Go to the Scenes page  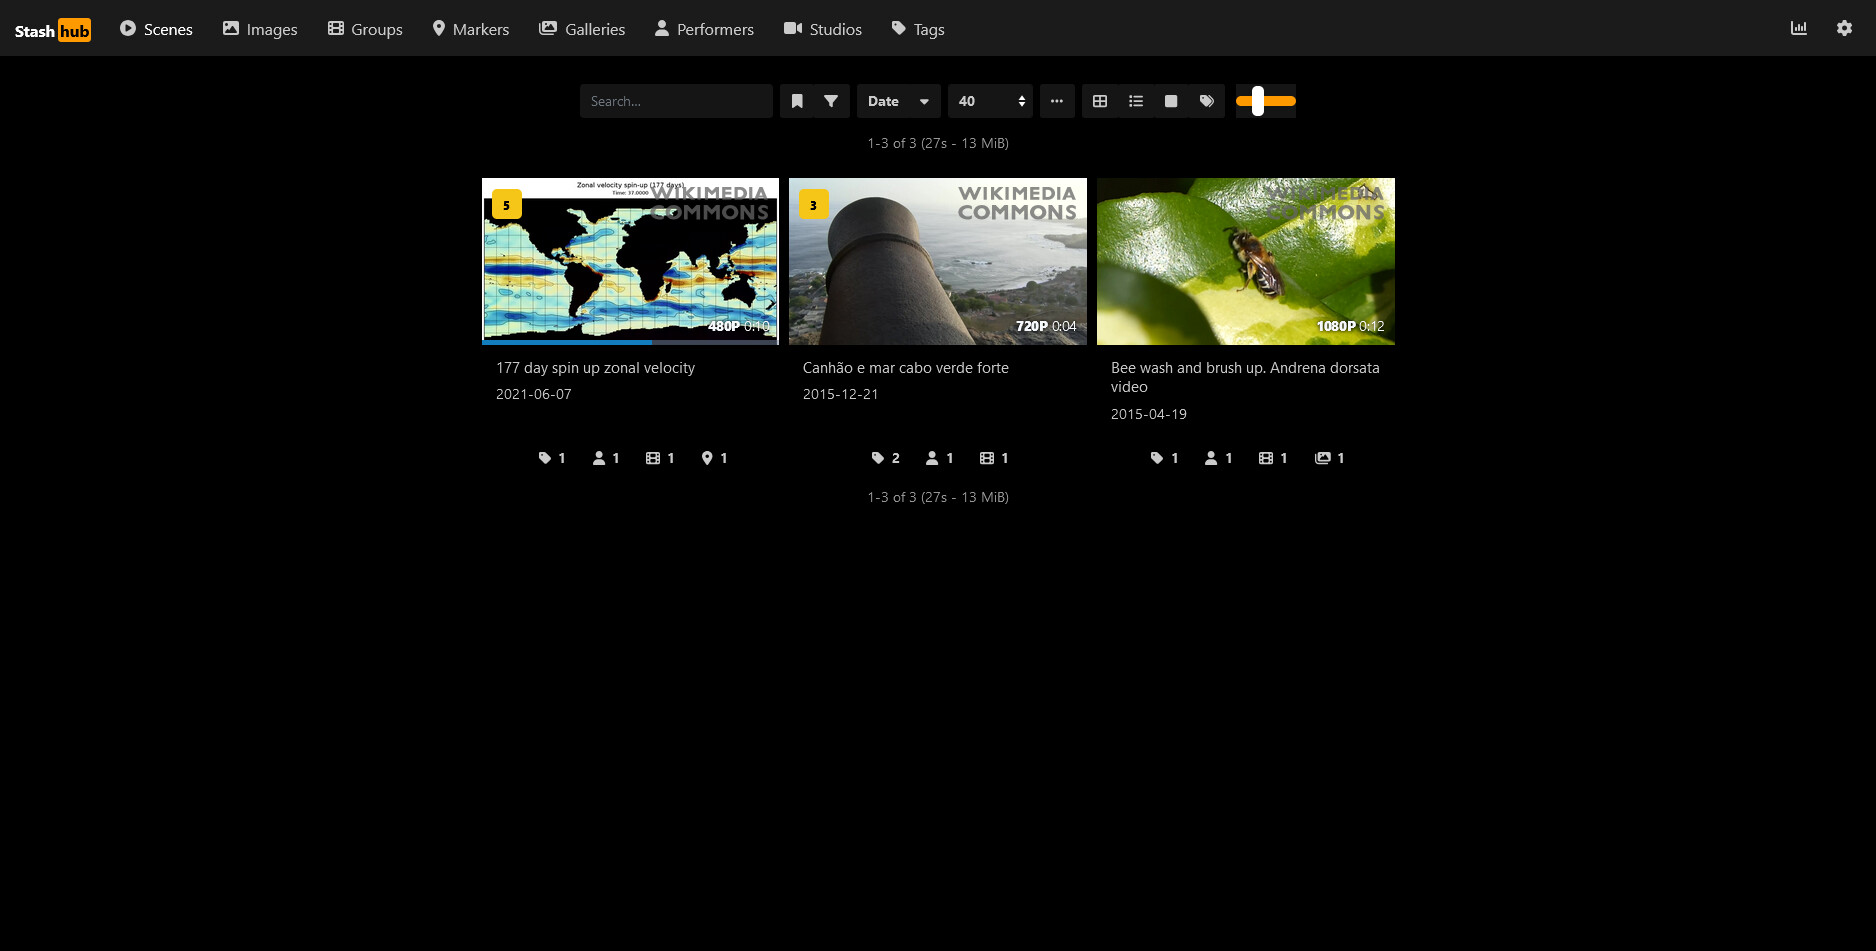click(x=156, y=29)
